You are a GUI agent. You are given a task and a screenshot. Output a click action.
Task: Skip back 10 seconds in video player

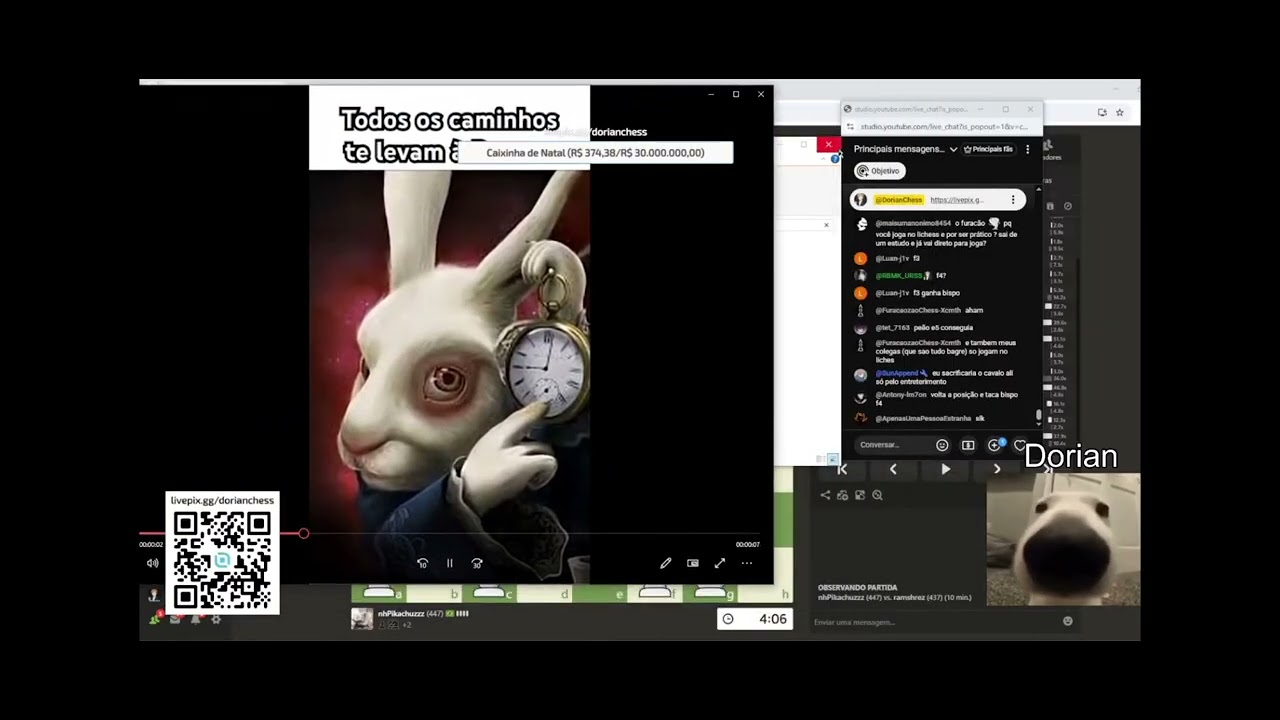(x=422, y=563)
